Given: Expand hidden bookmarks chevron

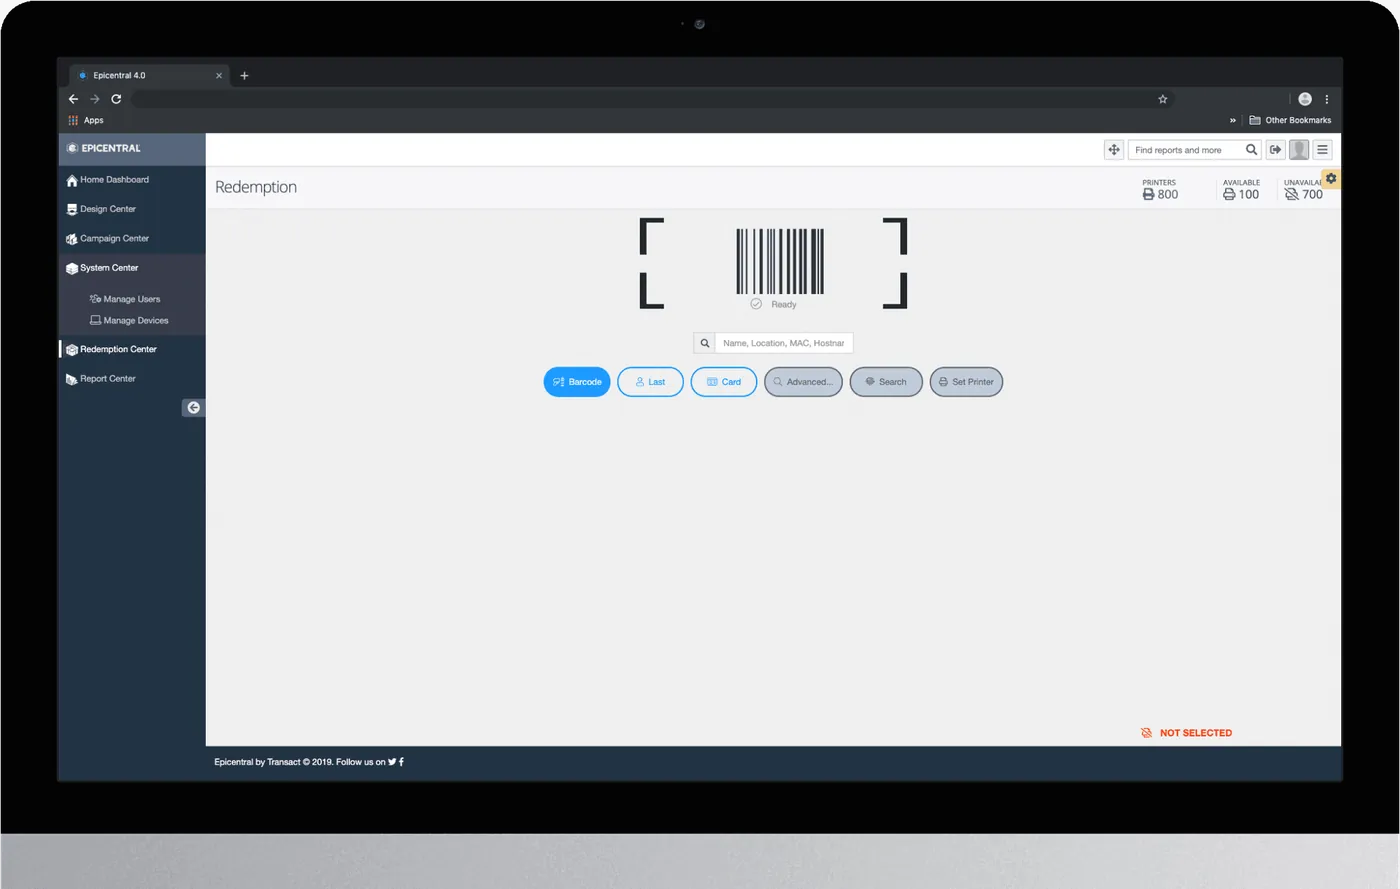Looking at the screenshot, I should tap(1233, 120).
